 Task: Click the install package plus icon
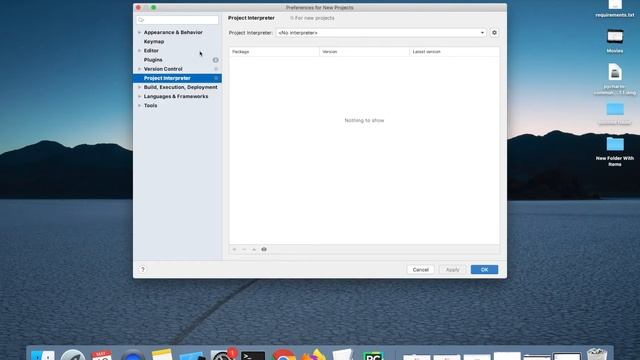234,249
